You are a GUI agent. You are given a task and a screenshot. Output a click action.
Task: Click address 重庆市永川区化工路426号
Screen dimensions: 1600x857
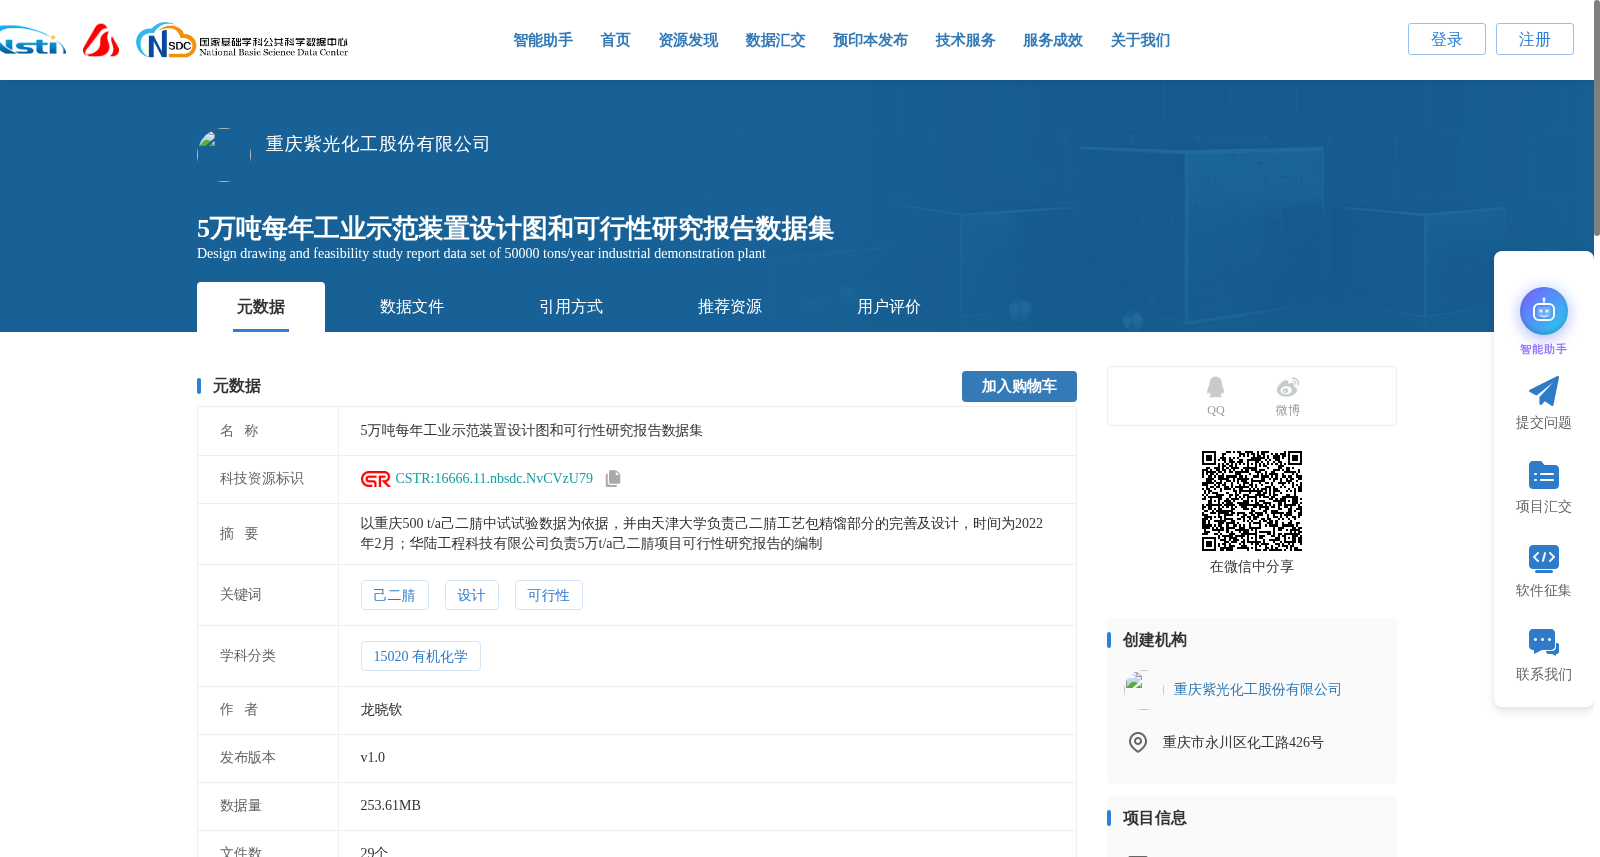(1243, 743)
